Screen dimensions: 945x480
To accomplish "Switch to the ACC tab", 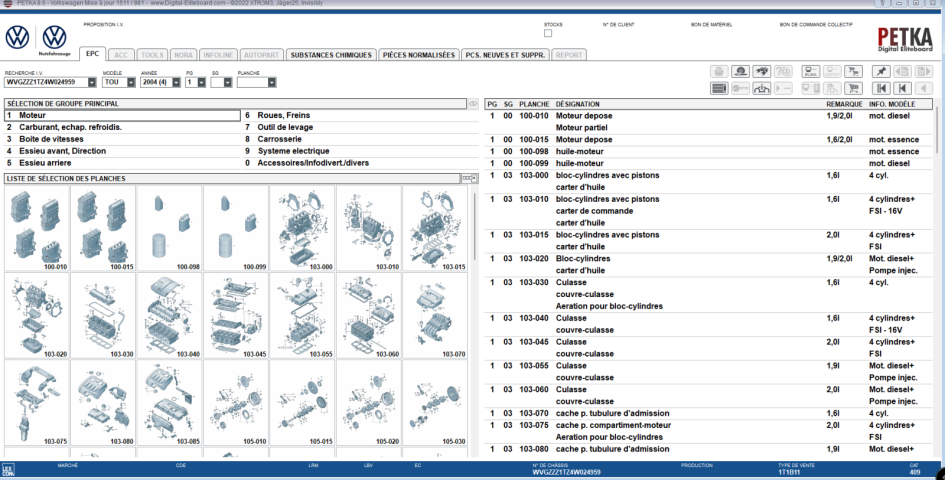I will [121, 55].
